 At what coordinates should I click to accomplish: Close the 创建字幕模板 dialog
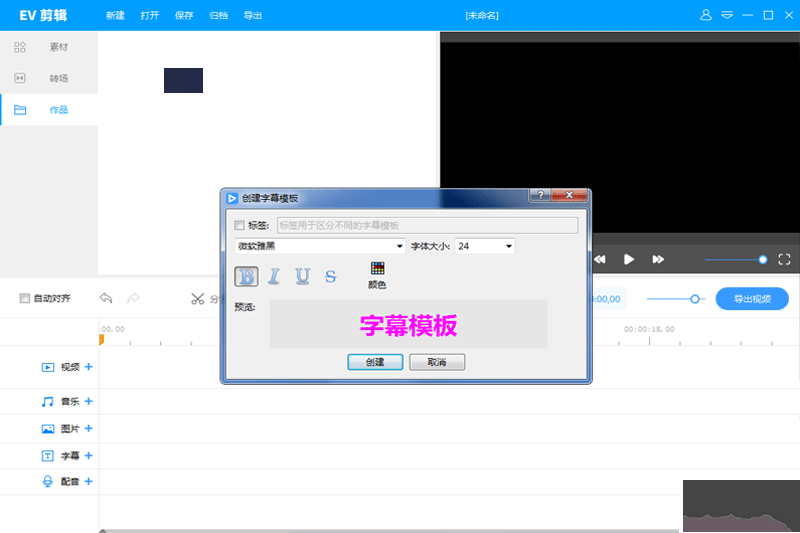569,195
